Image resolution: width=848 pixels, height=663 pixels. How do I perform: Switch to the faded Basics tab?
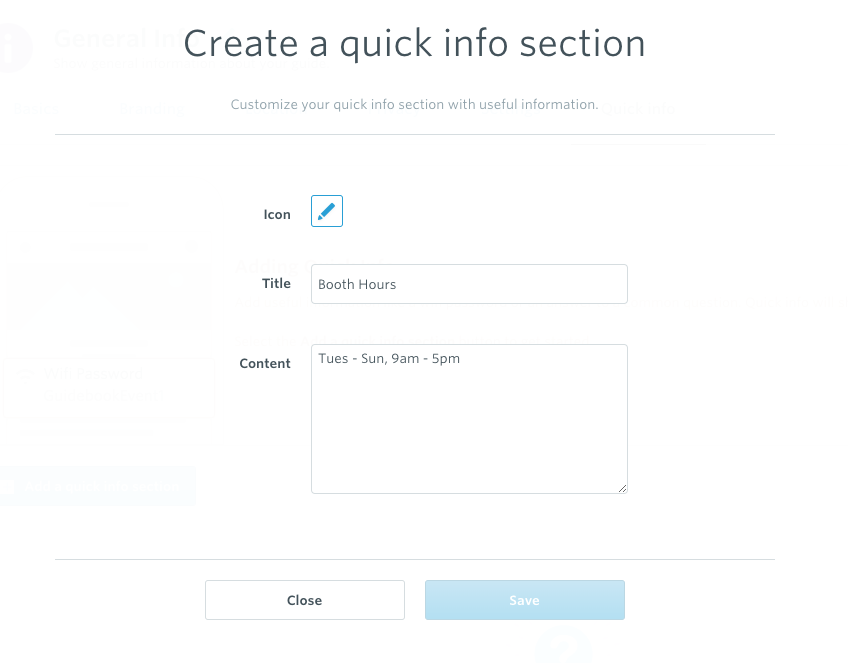click(x=36, y=109)
